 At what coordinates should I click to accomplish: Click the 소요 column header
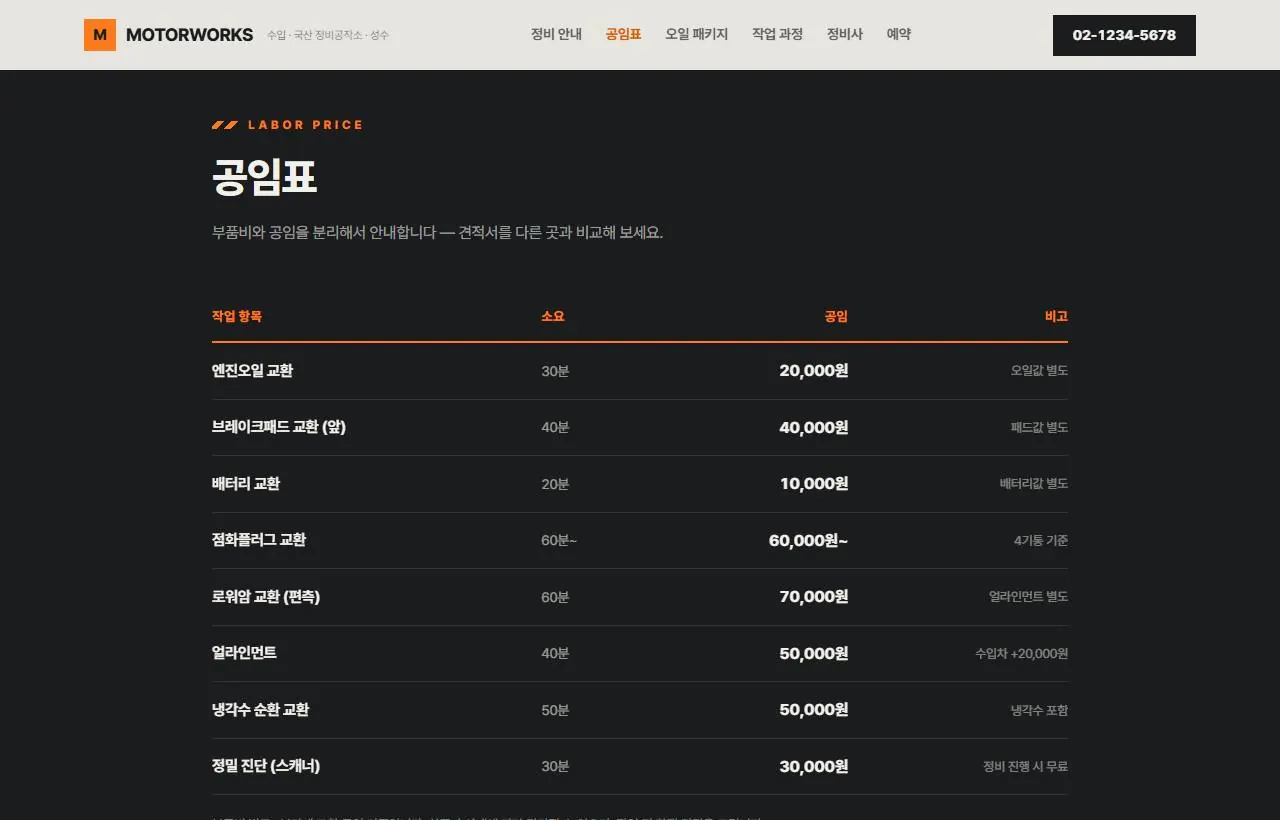pos(553,316)
